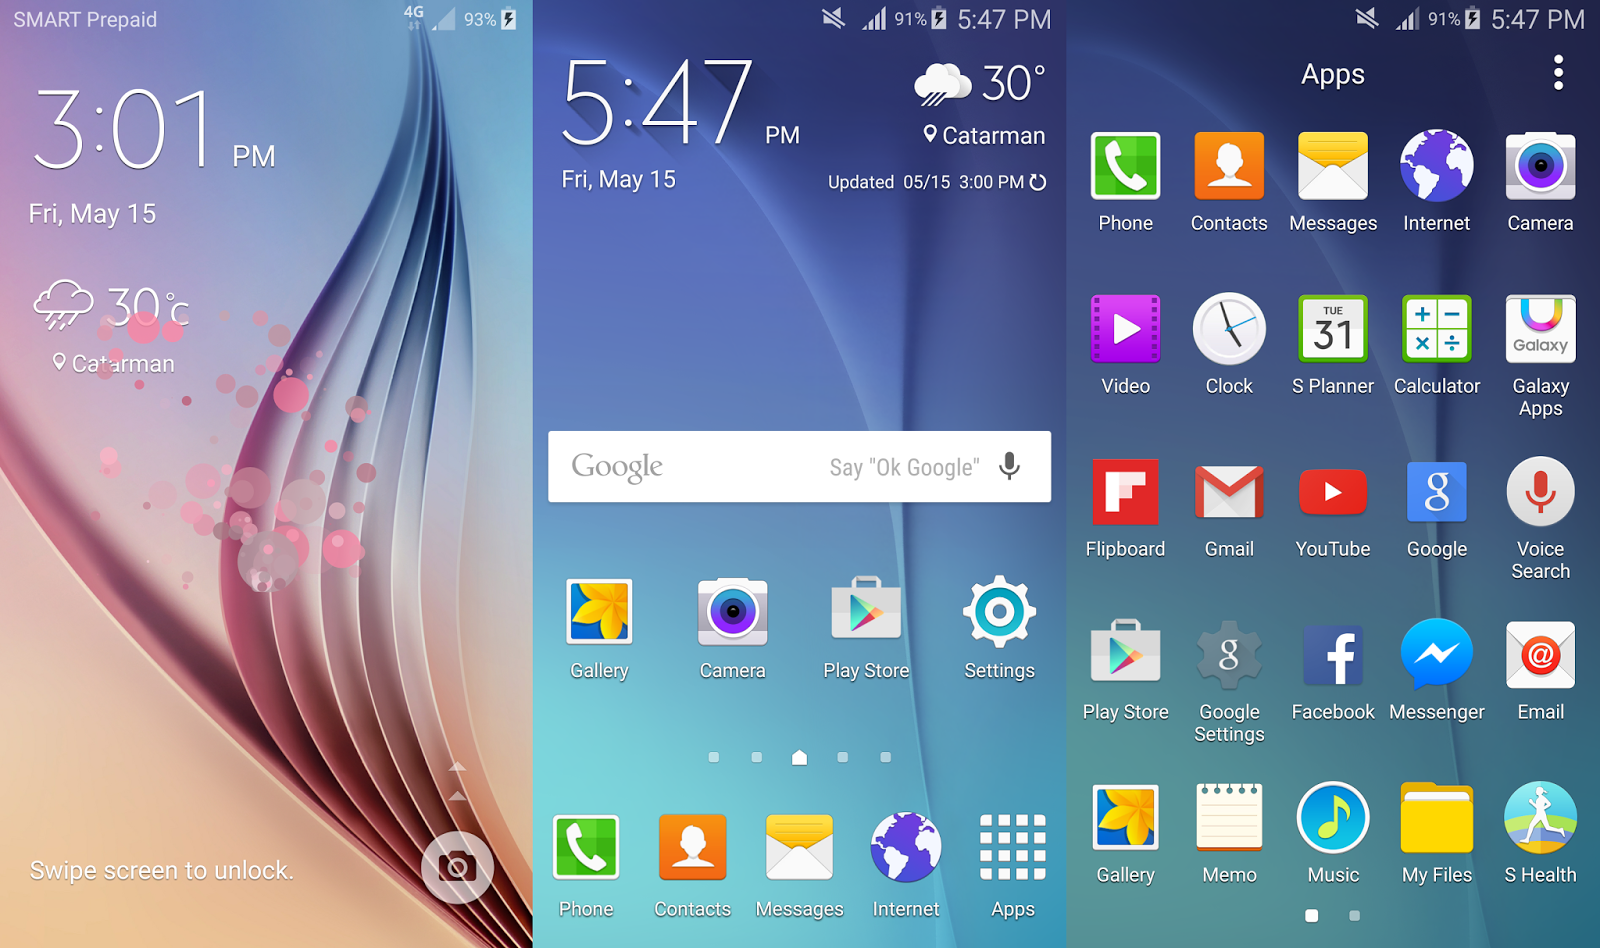The image size is (1600, 948).
Task: Open Contacts from the home screen dock
Action: [692, 866]
